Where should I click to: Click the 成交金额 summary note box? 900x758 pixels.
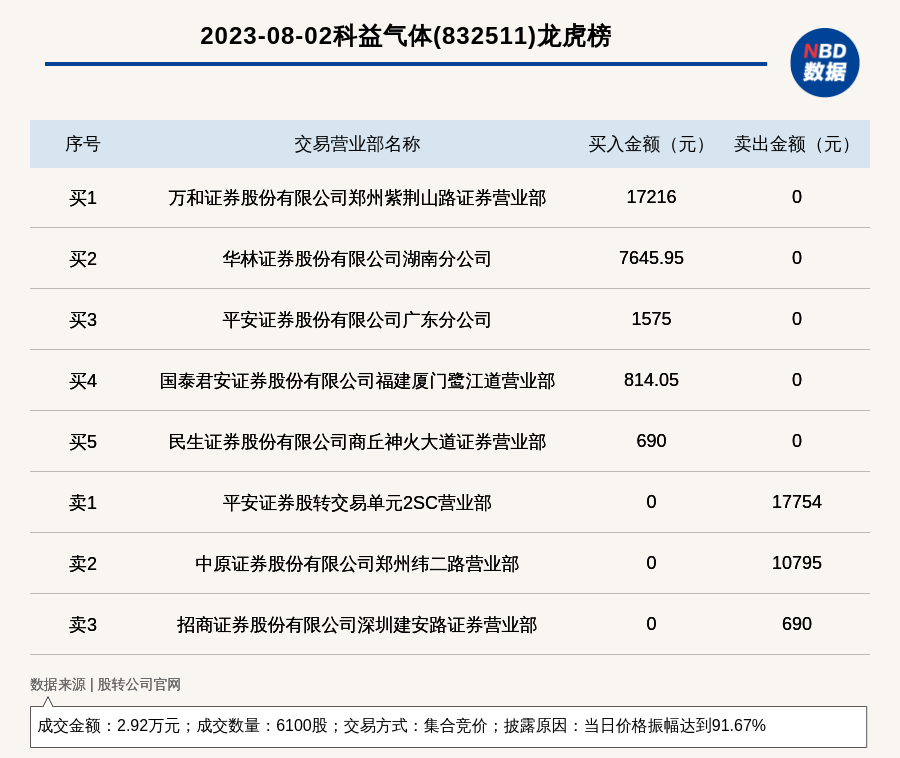448,726
